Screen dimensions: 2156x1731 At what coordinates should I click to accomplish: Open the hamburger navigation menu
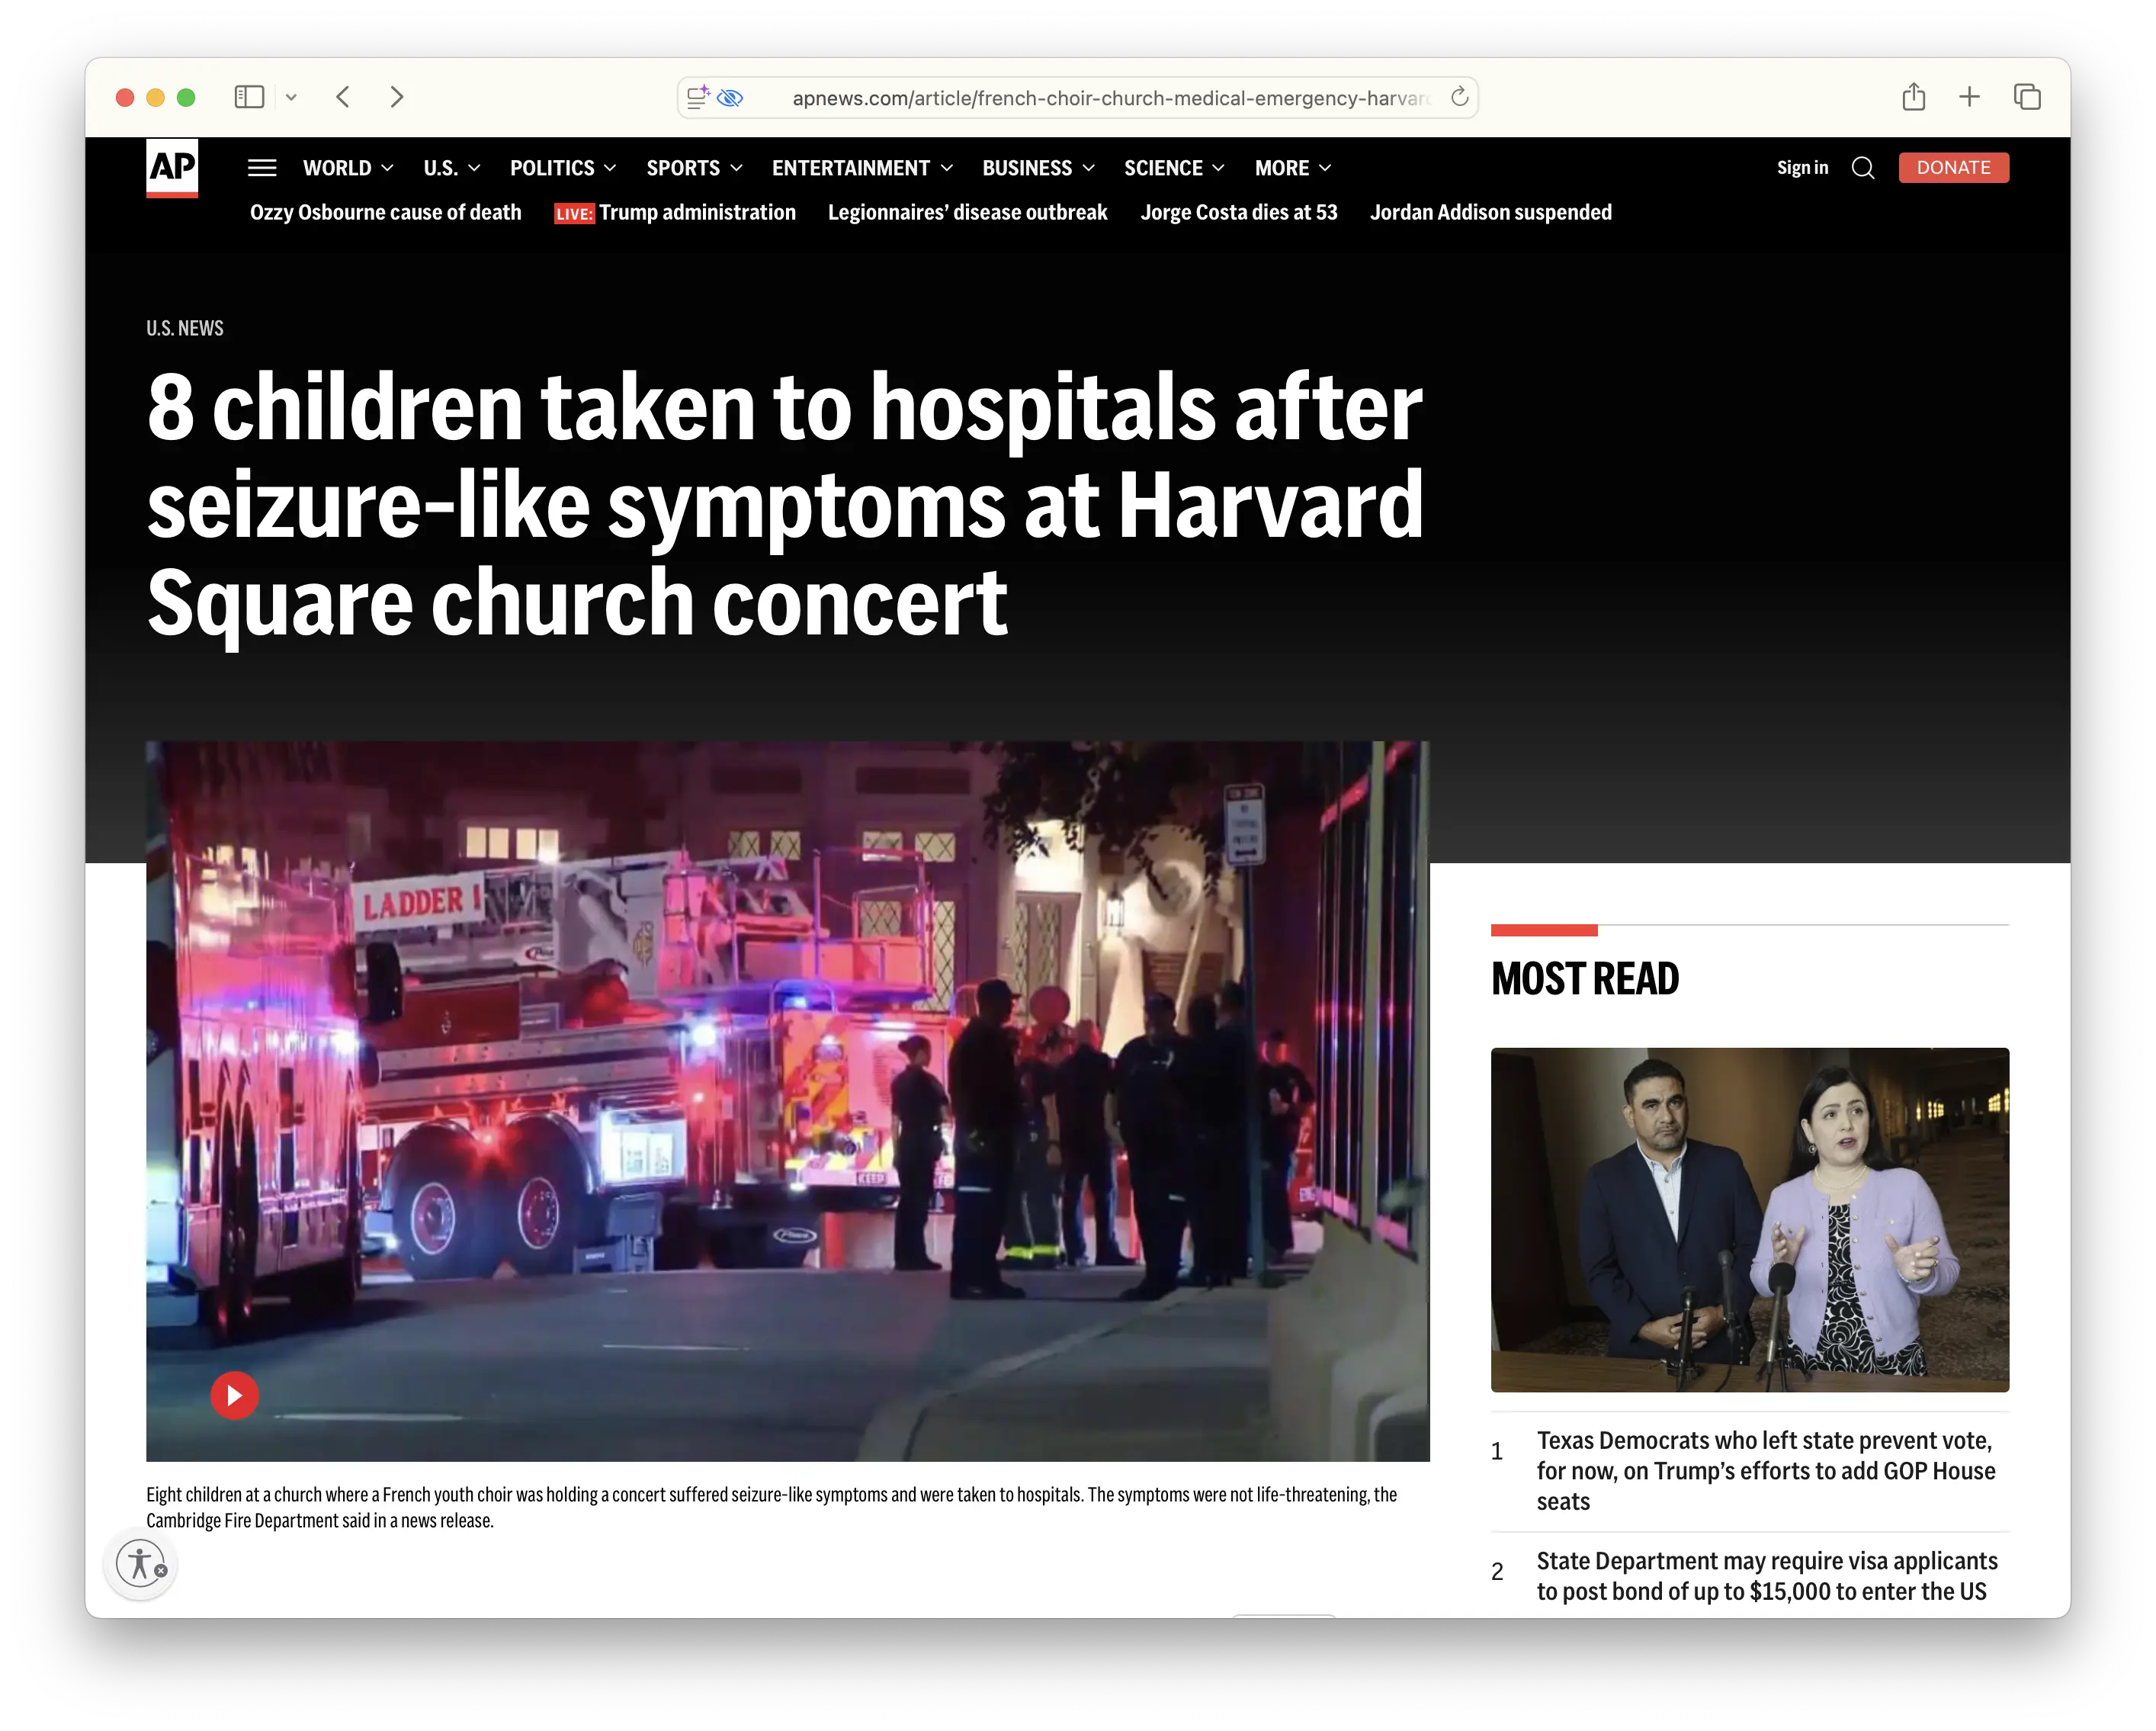(262, 168)
